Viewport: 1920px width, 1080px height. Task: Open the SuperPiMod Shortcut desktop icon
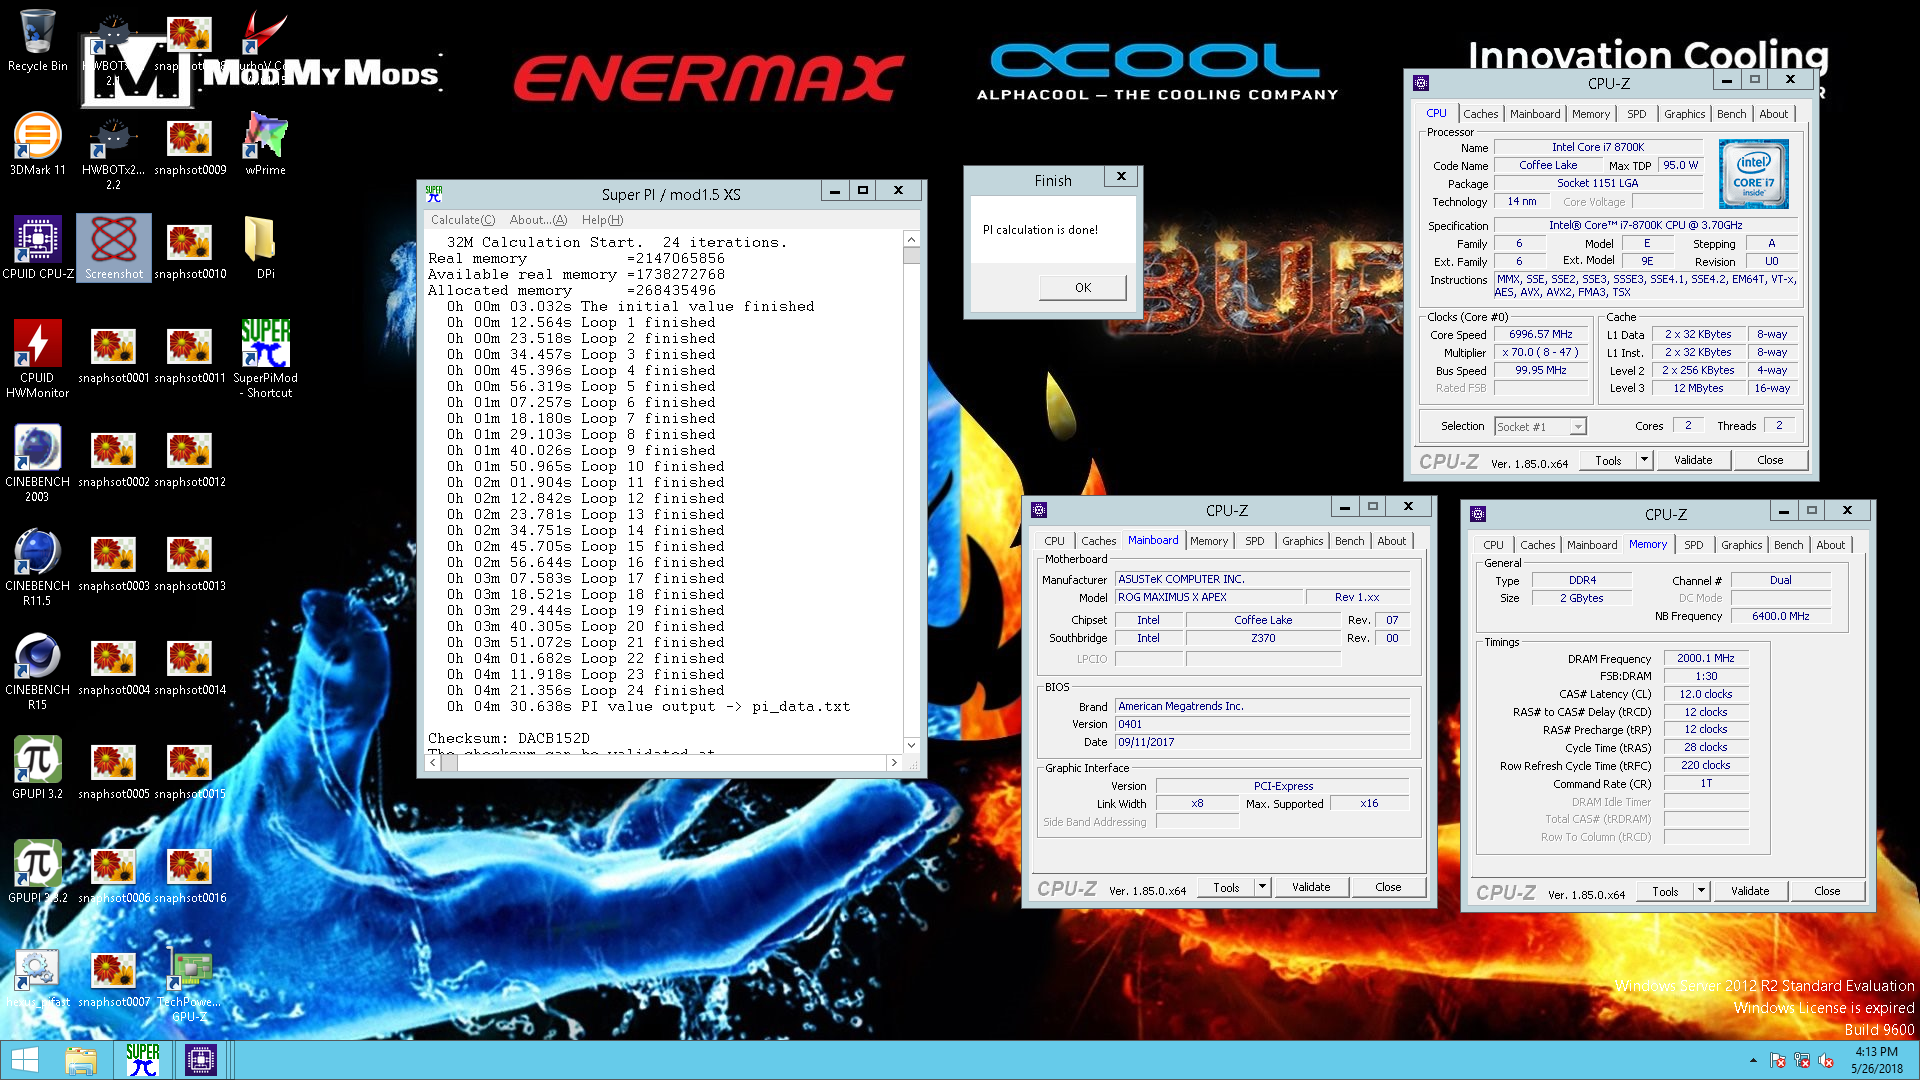click(265, 359)
